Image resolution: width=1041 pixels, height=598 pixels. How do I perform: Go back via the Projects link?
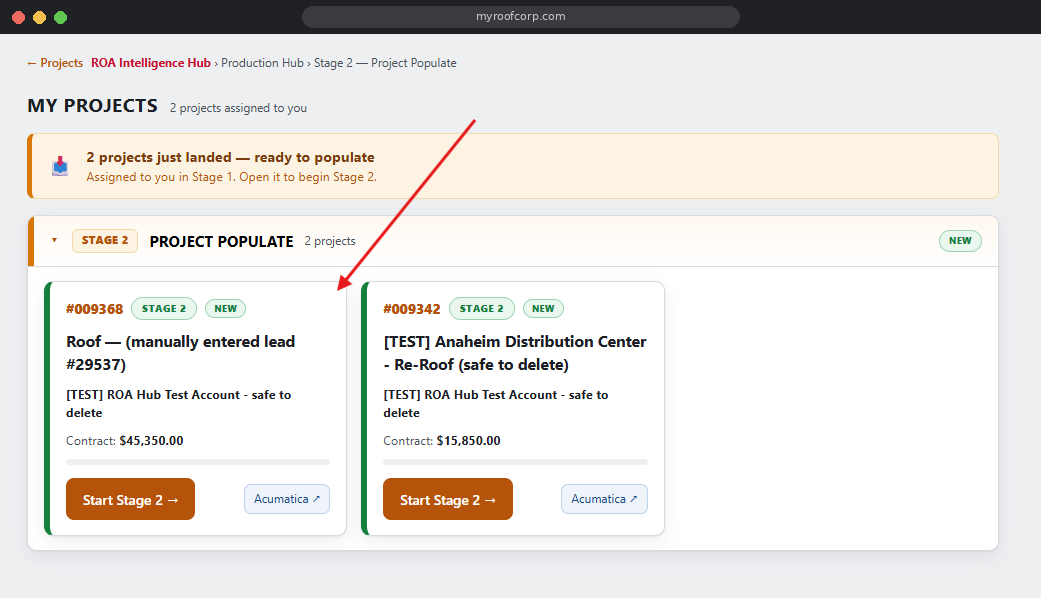(x=55, y=63)
